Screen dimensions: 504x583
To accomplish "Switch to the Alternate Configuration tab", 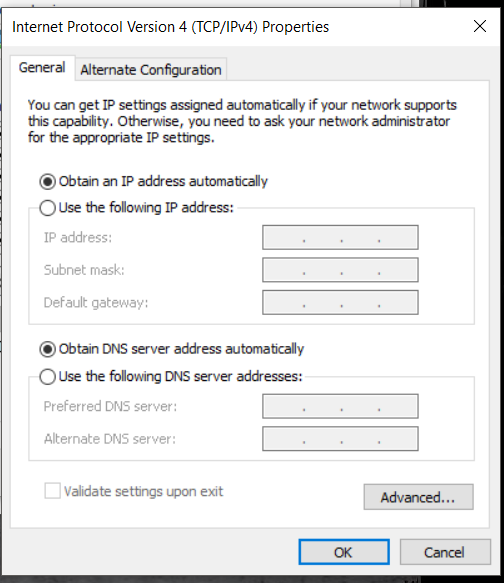I will [151, 70].
